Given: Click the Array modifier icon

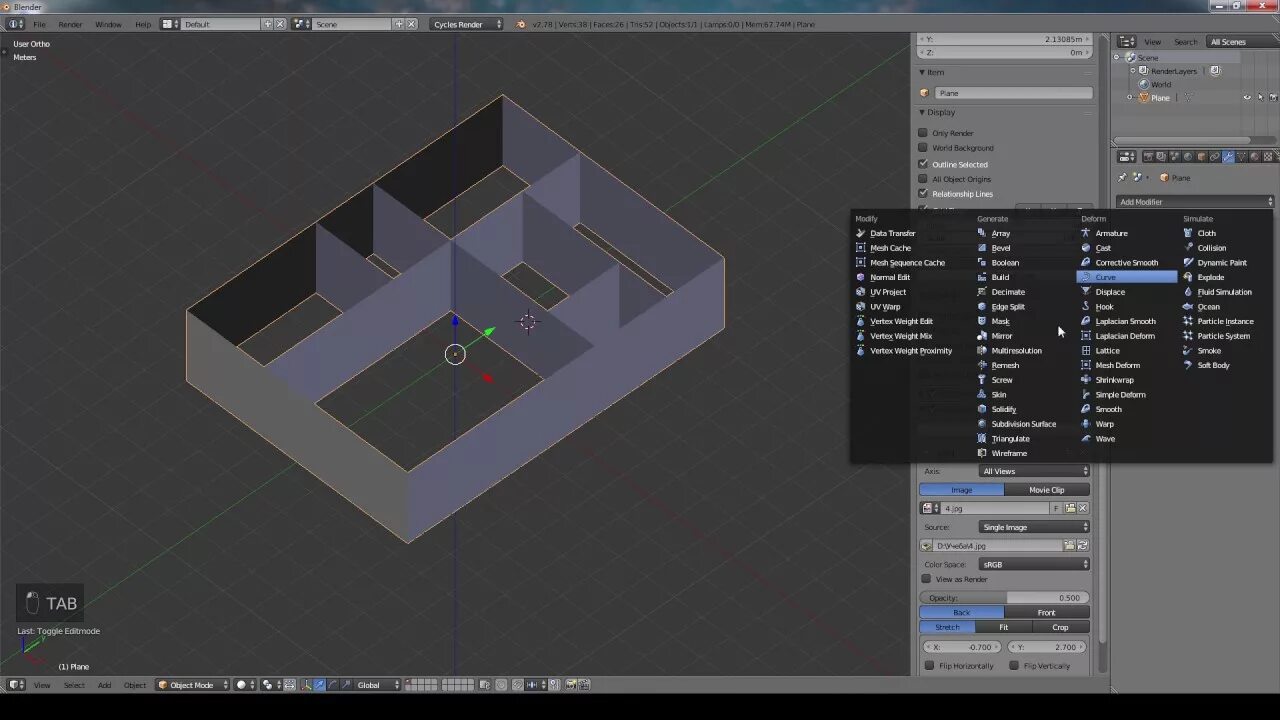Looking at the screenshot, I should 982,233.
